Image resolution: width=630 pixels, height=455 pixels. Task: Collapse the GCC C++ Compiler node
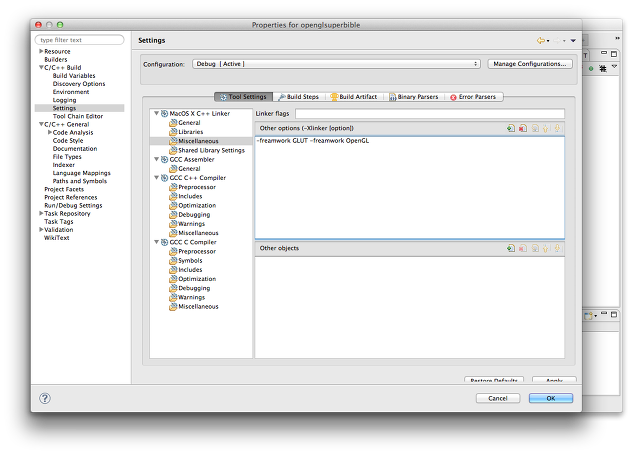click(156, 178)
